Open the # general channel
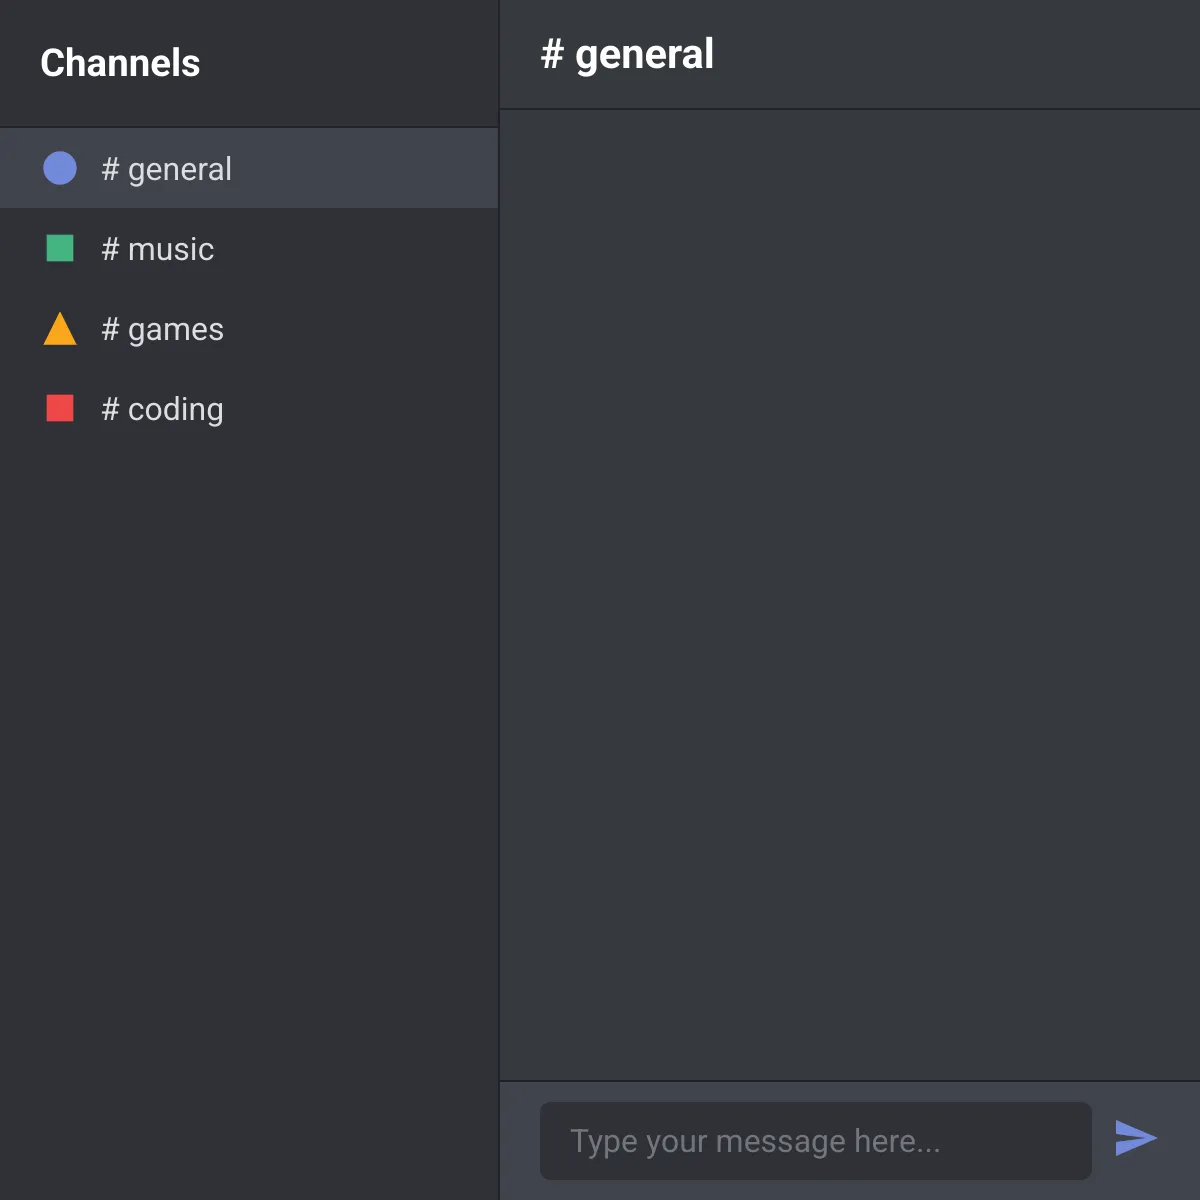This screenshot has height=1200, width=1200. (166, 169)
